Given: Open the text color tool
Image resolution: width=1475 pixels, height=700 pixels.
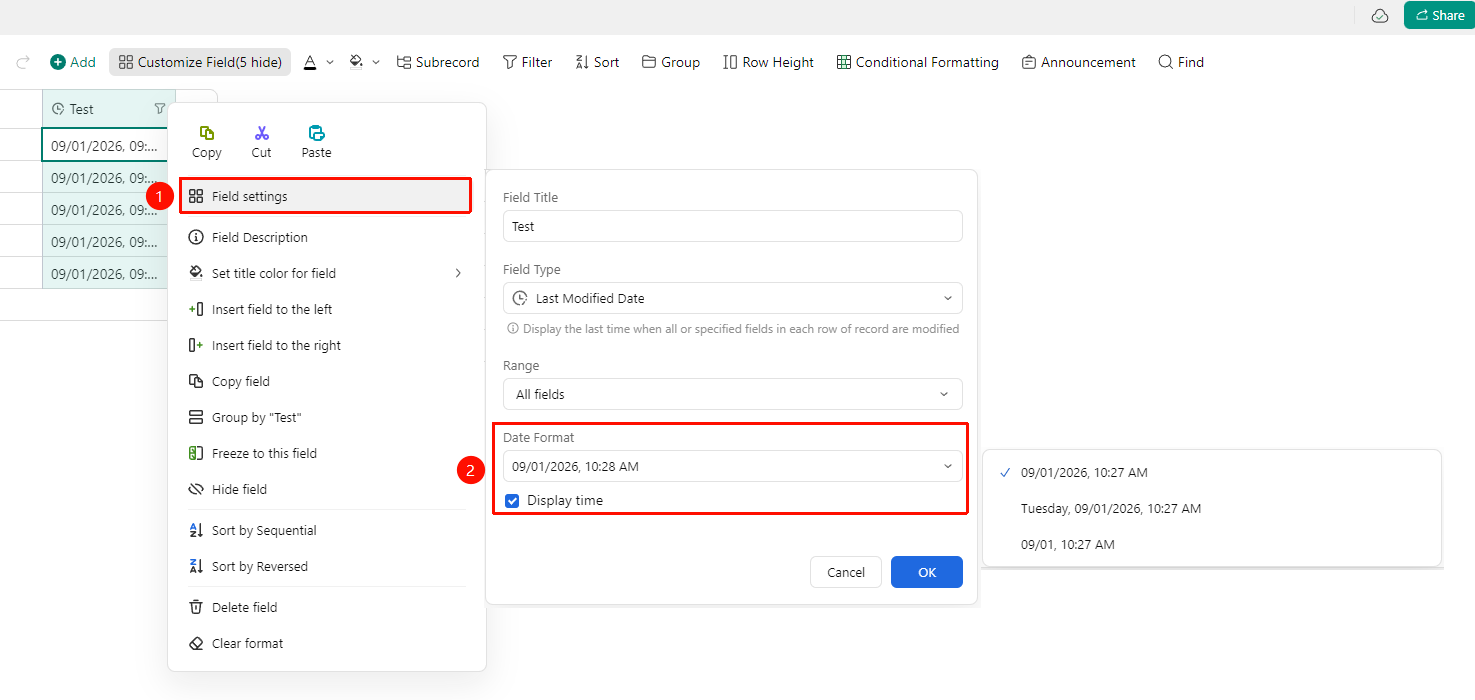Looking at the screenshot, I should click(x=310, y=62).
